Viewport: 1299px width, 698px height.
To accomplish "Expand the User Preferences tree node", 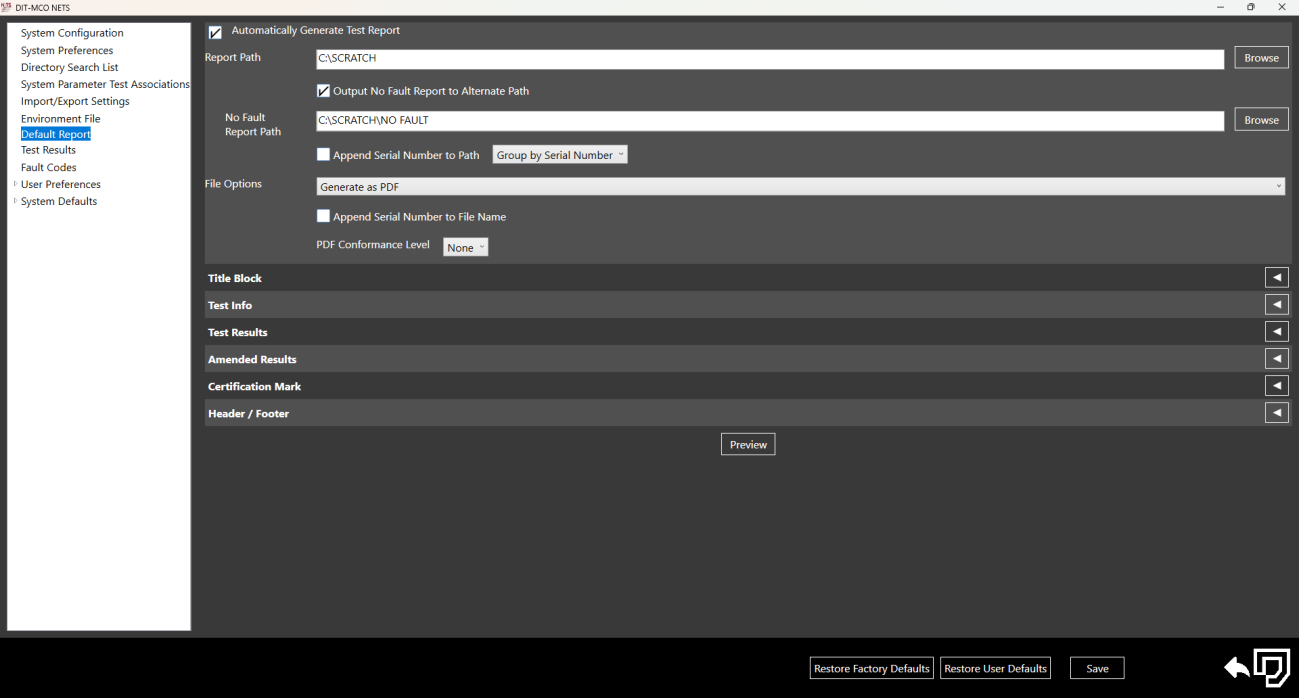I will (15, 184).
